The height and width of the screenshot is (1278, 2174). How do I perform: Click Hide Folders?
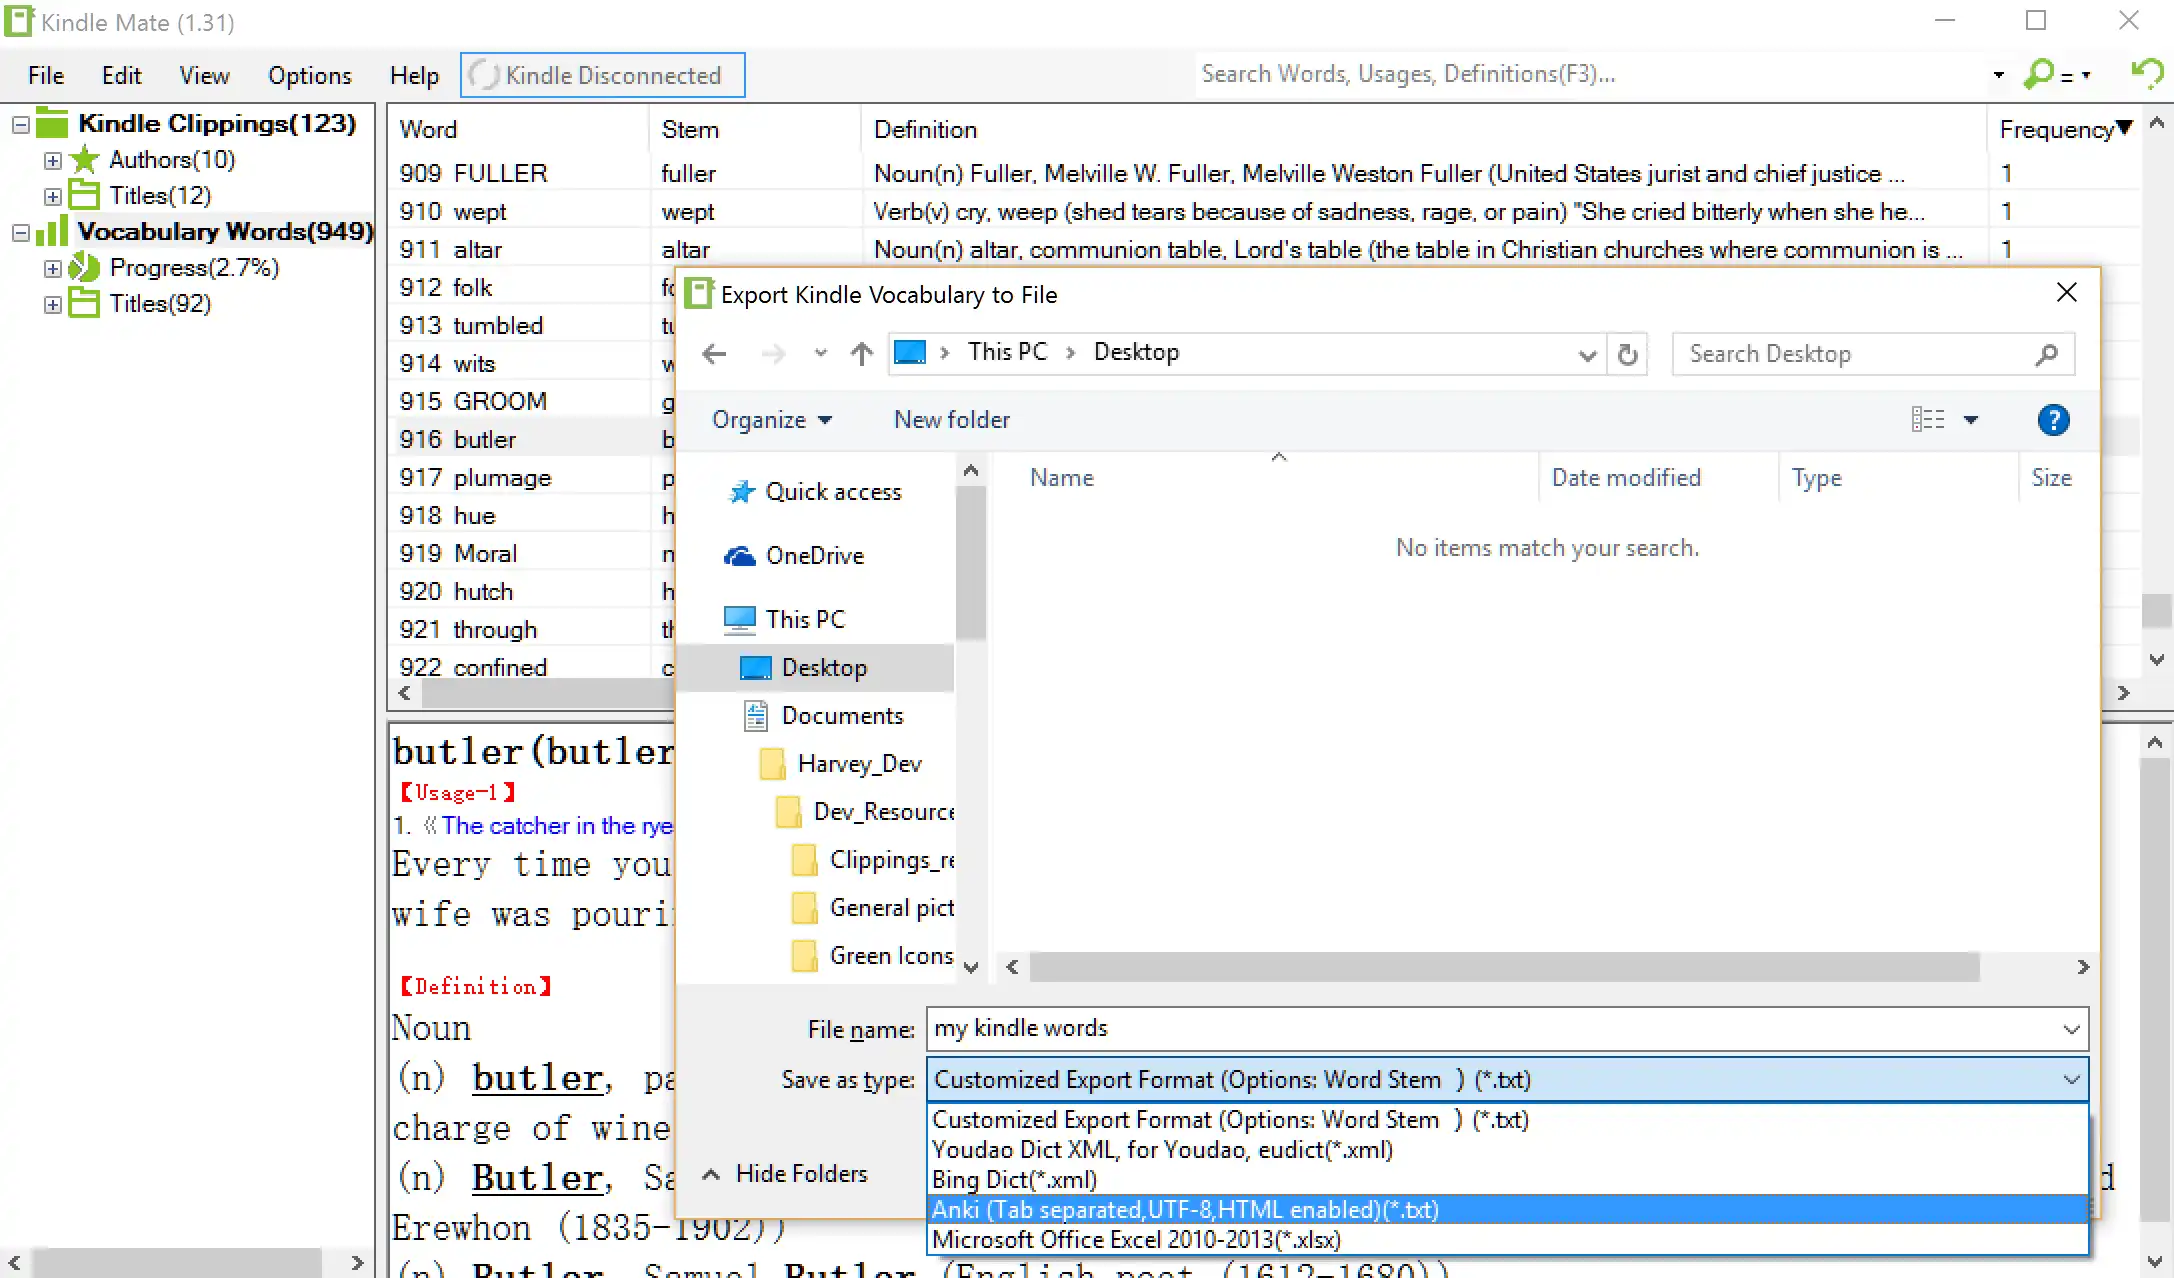786,1174
